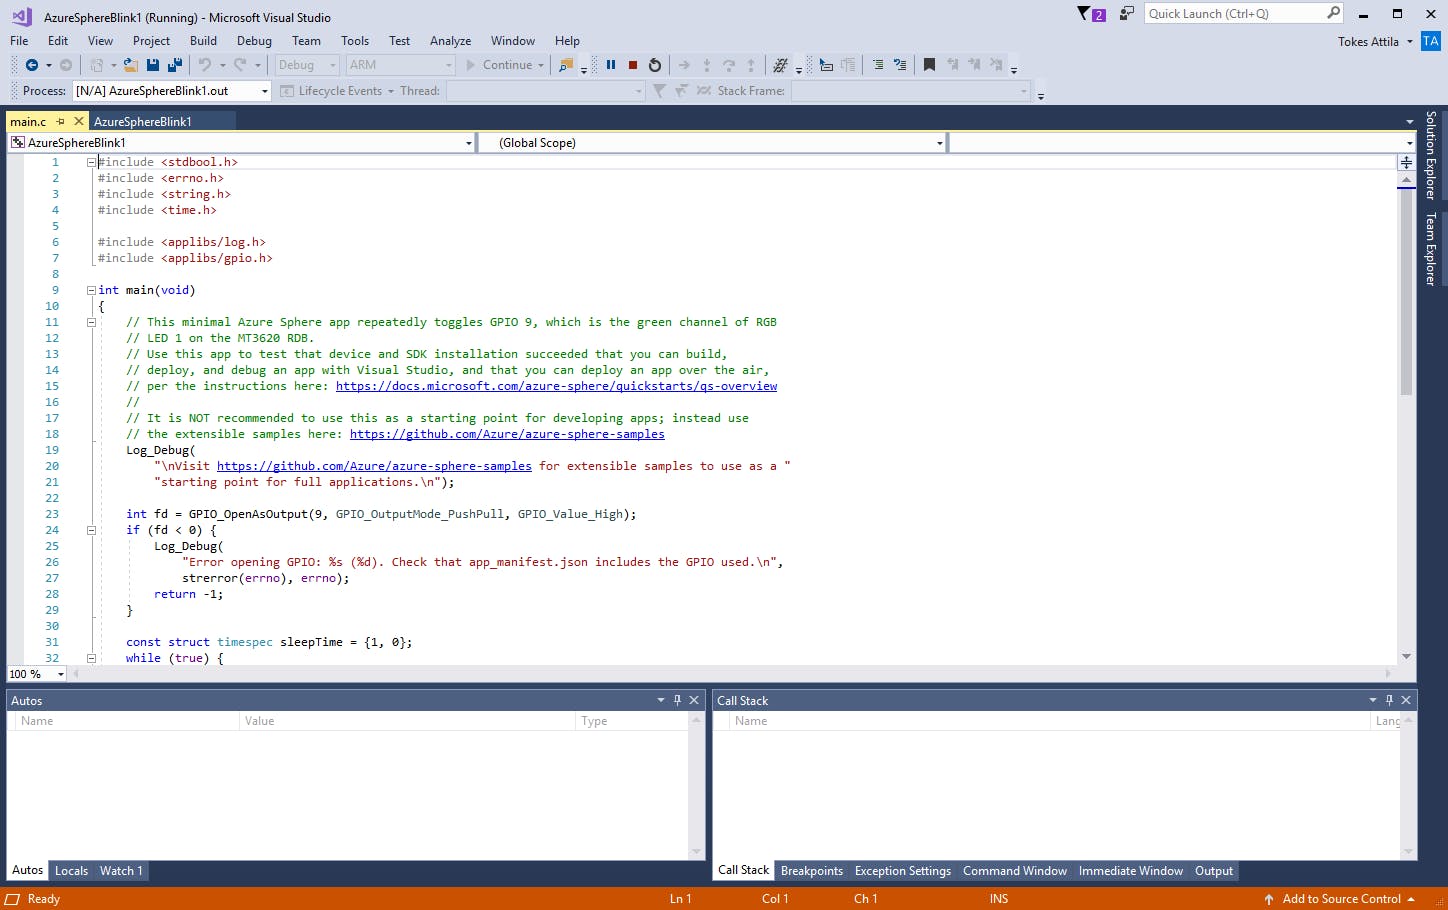
Task: Collapse the comment block at line 11
Action: [91, 322]
